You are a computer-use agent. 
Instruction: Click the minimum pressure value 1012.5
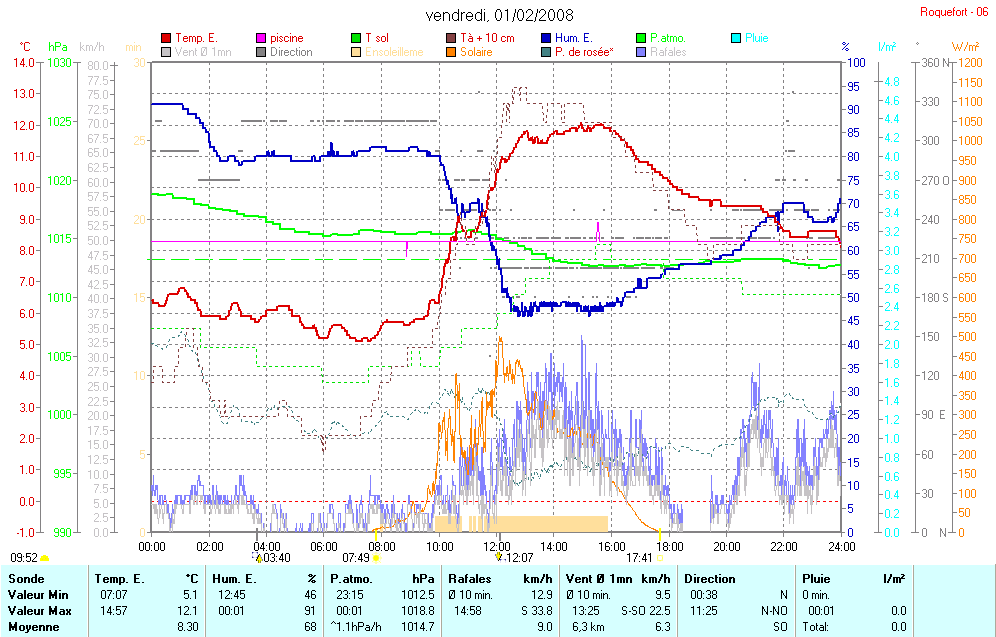[417, 595]
